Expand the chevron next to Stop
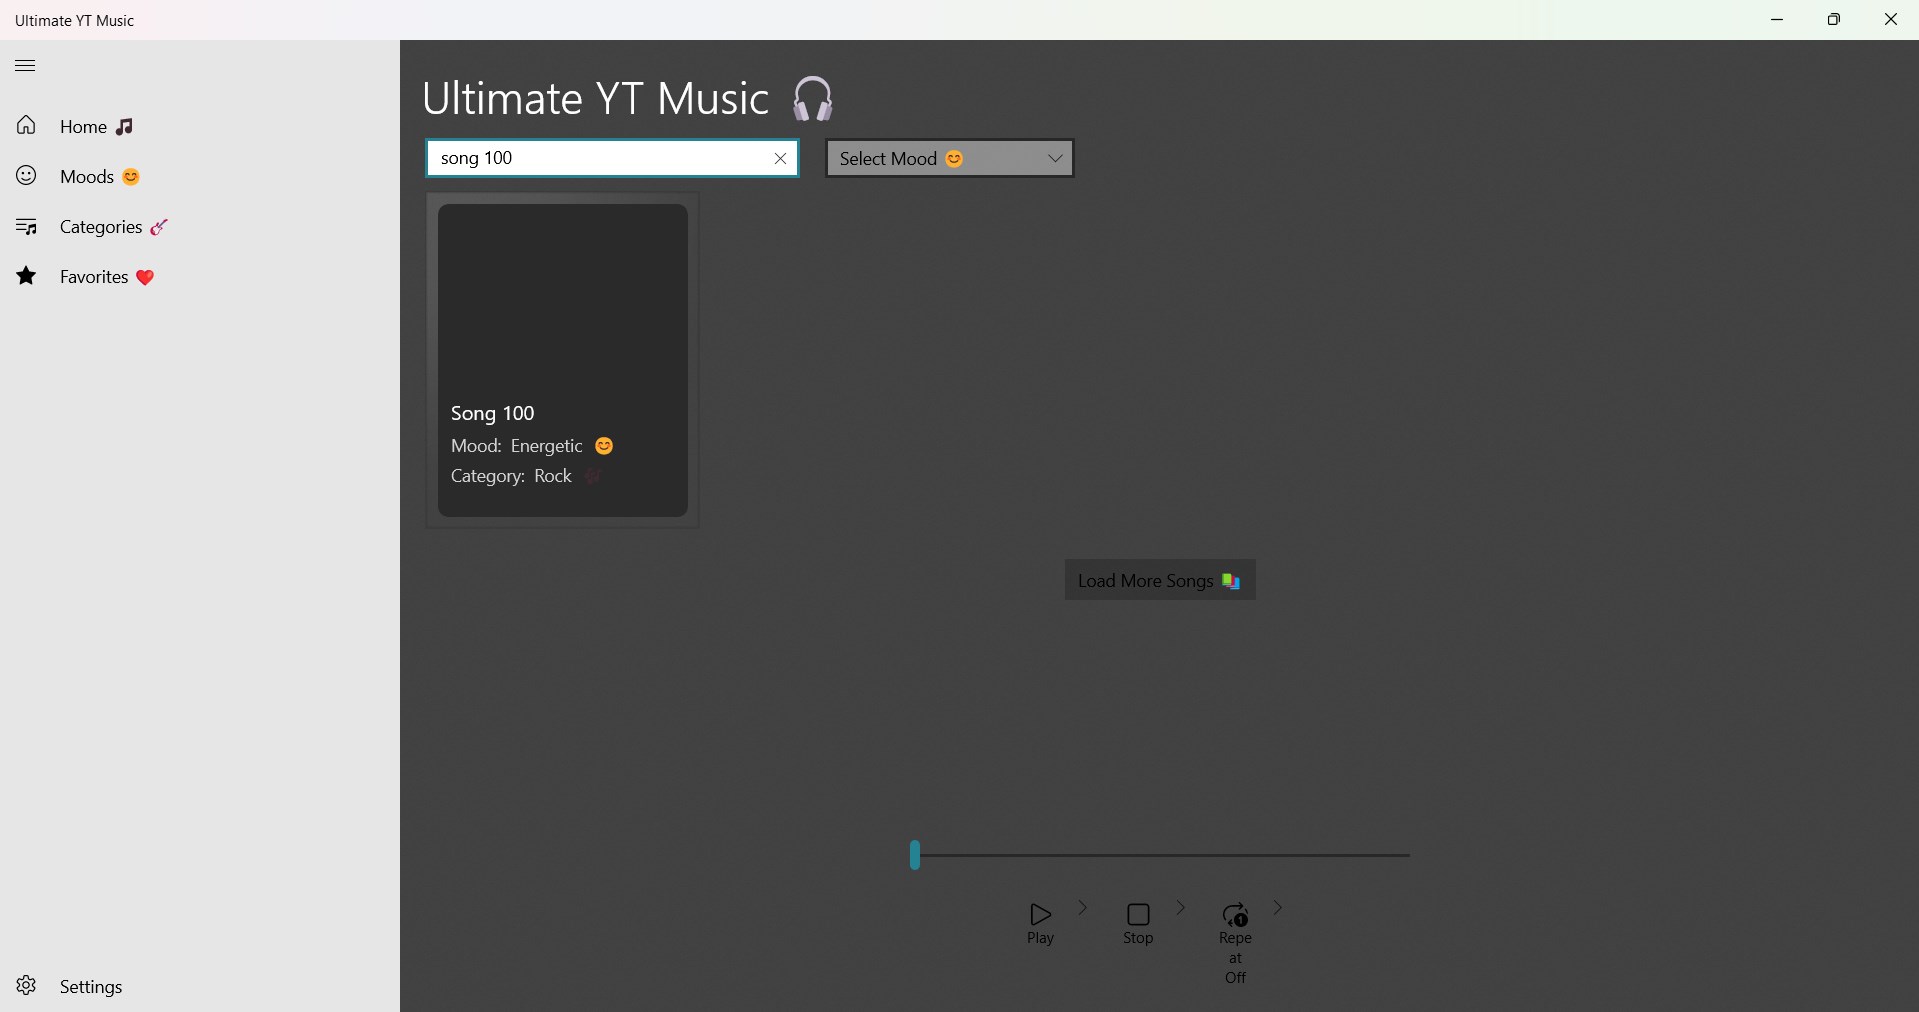 1180,908
